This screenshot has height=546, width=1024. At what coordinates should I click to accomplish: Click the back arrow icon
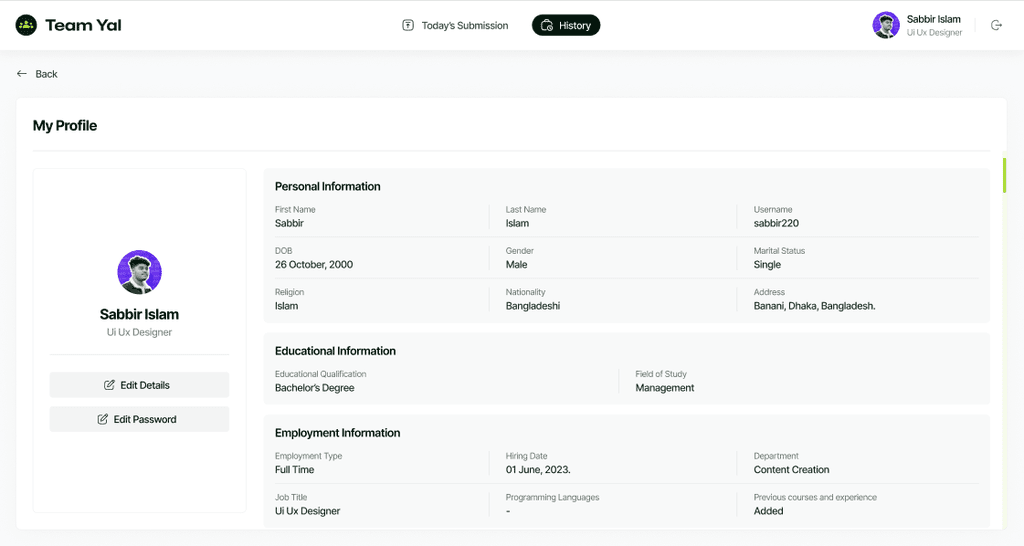tap(22, 74)
